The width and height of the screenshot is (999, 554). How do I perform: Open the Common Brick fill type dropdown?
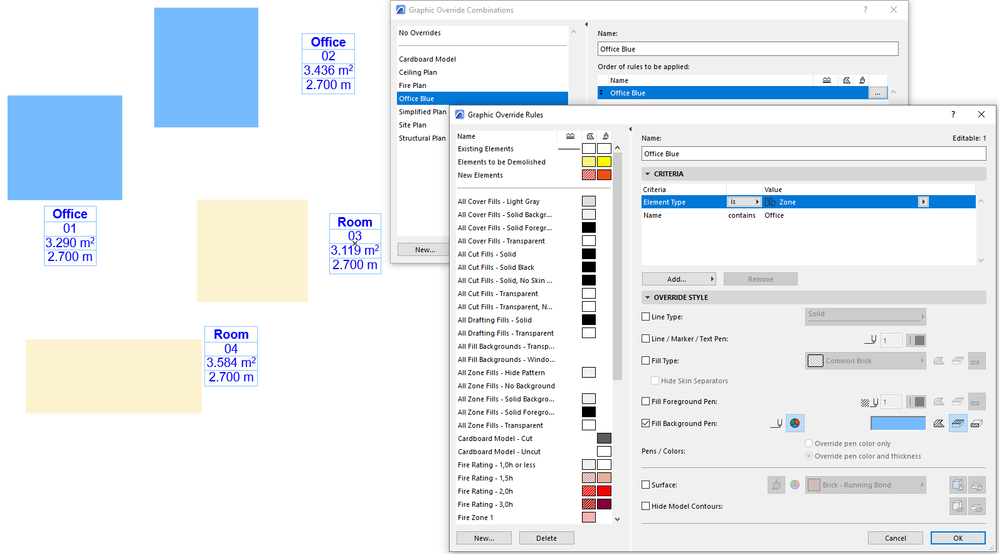coord(865,360)
